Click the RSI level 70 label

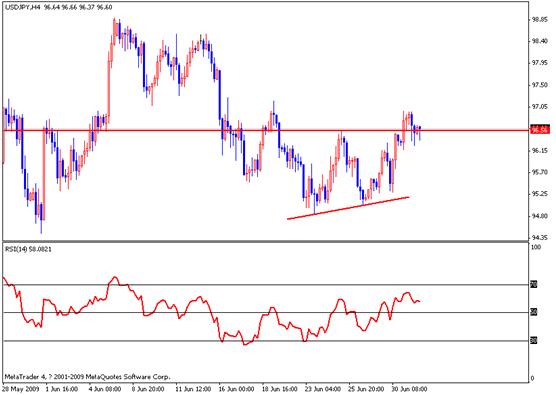[533, 284]
